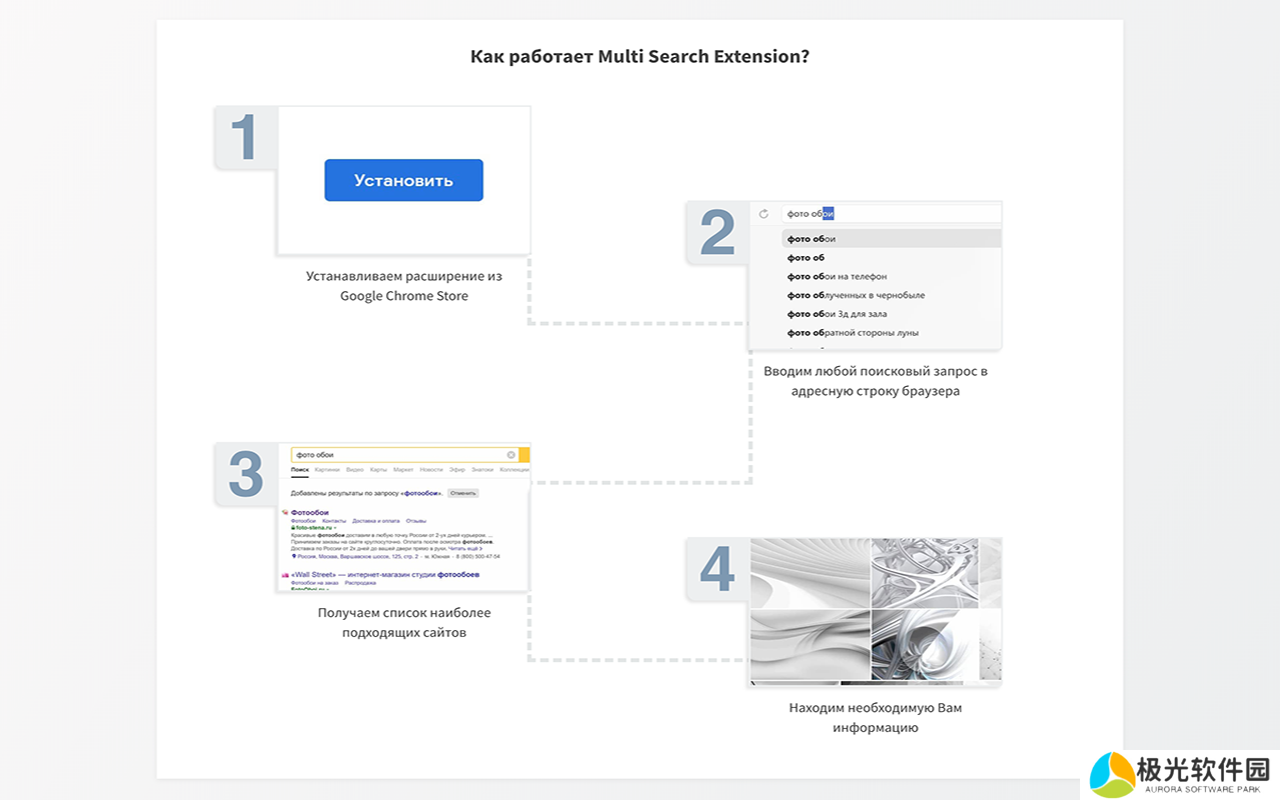Click the step number 3 badge
The width and height of the screenshot is (1280, 800).
246,474
